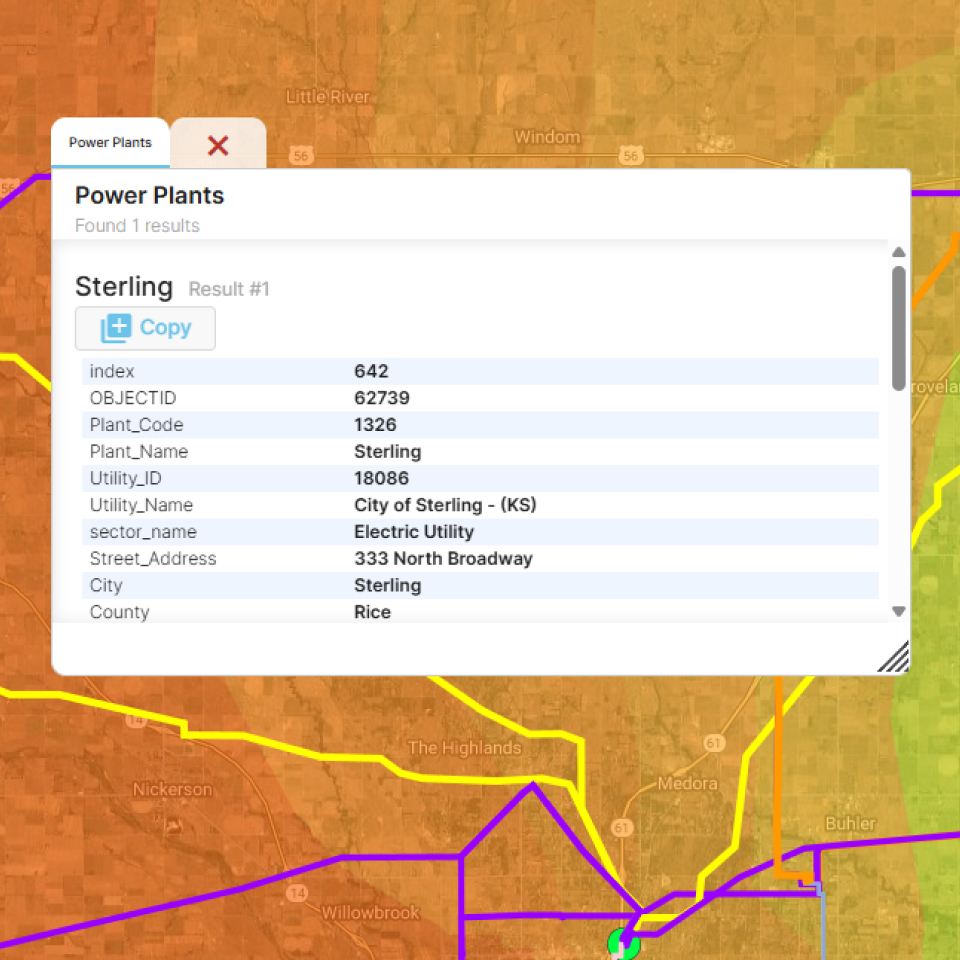Click the scroll-up arrow in the results panel

pos(898,253)
